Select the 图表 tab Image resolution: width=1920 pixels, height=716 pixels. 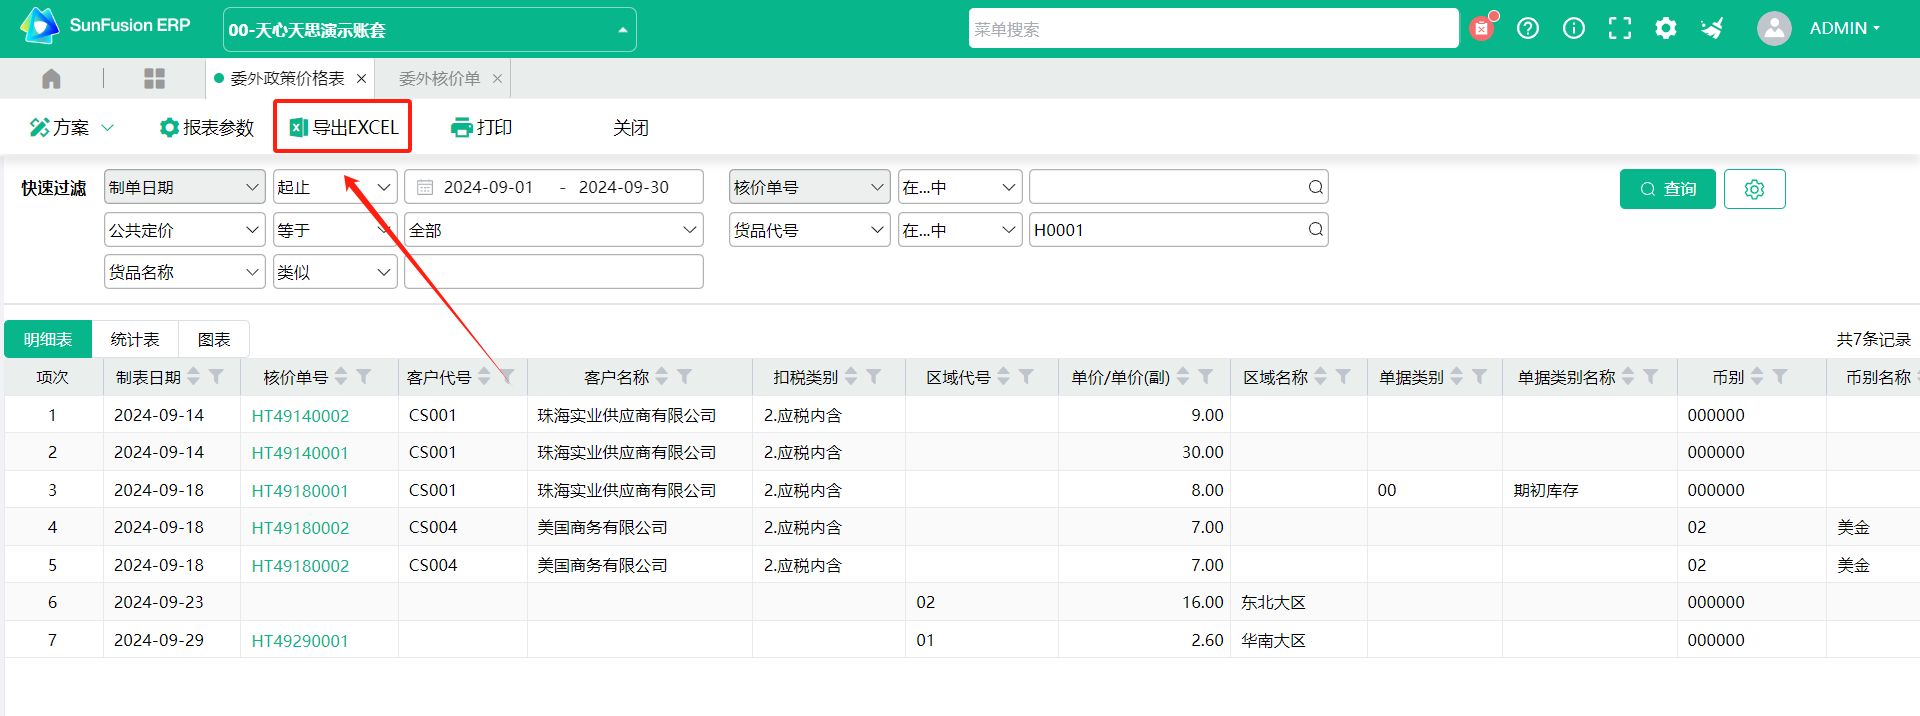pos(214,339)
